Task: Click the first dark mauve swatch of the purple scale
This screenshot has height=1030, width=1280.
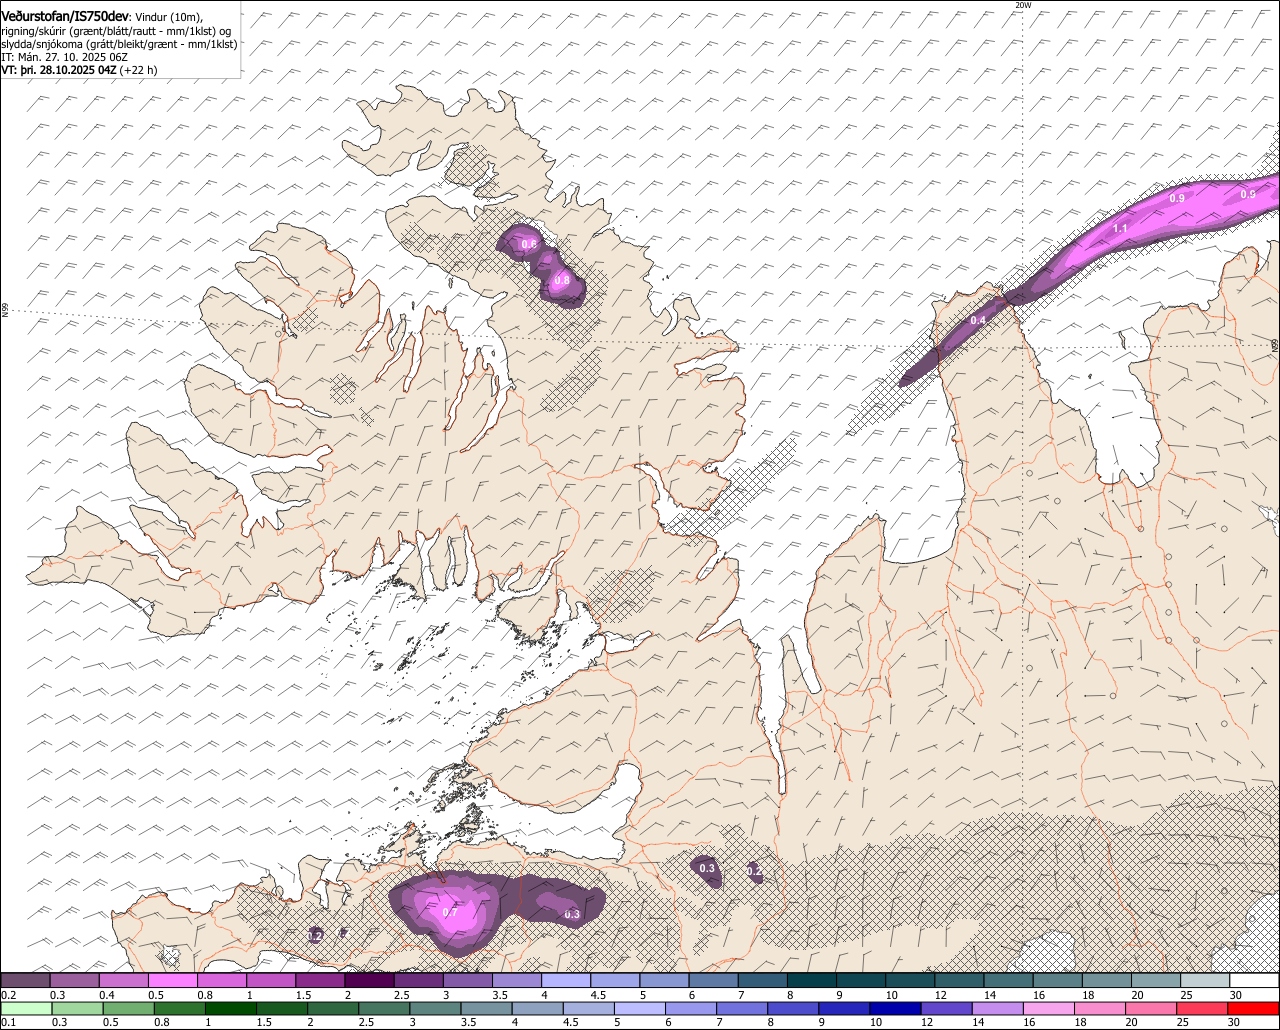Action: pyautogui.click(x=25, y=980)
